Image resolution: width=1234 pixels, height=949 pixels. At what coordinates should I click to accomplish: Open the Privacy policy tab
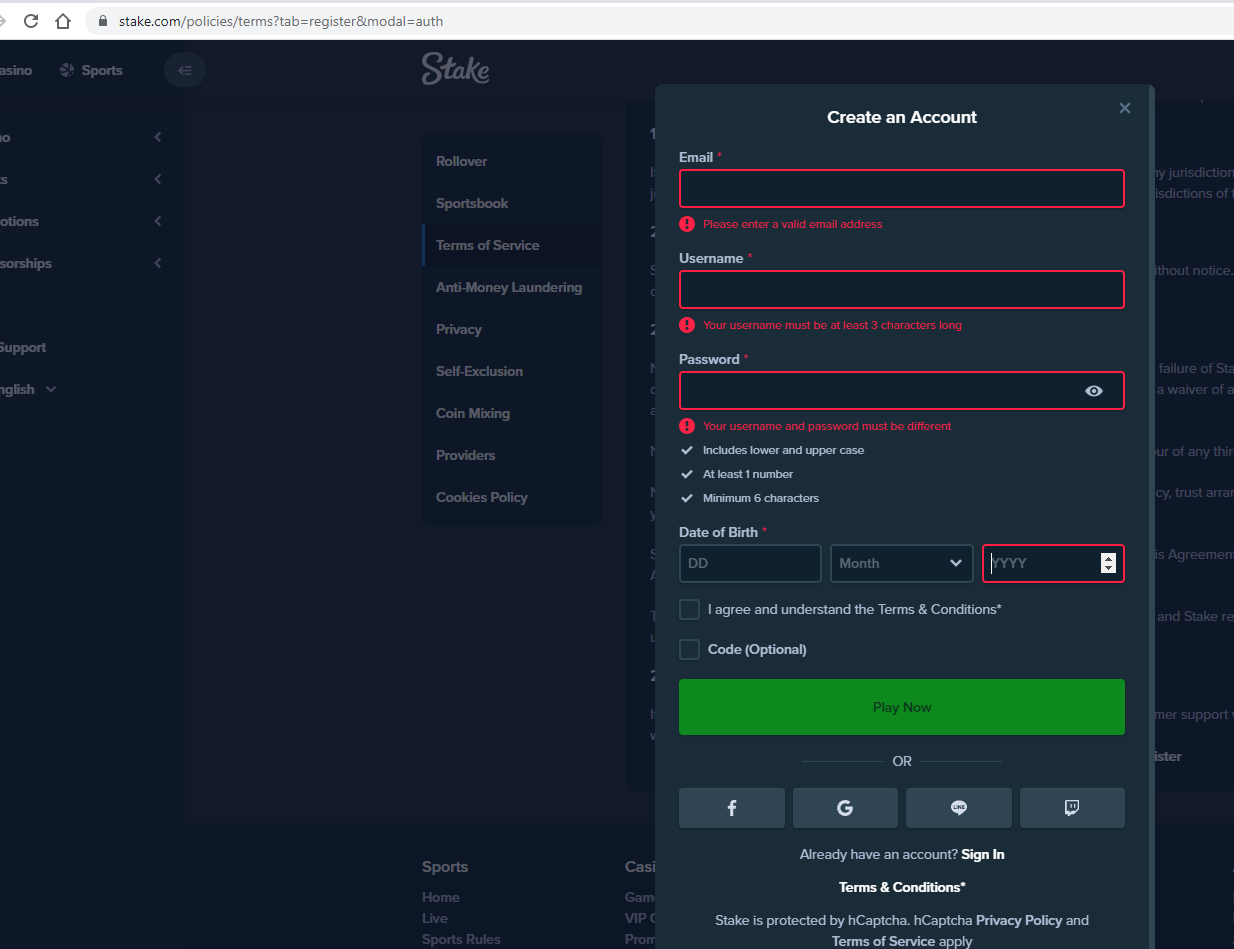(x=459, y=329)
